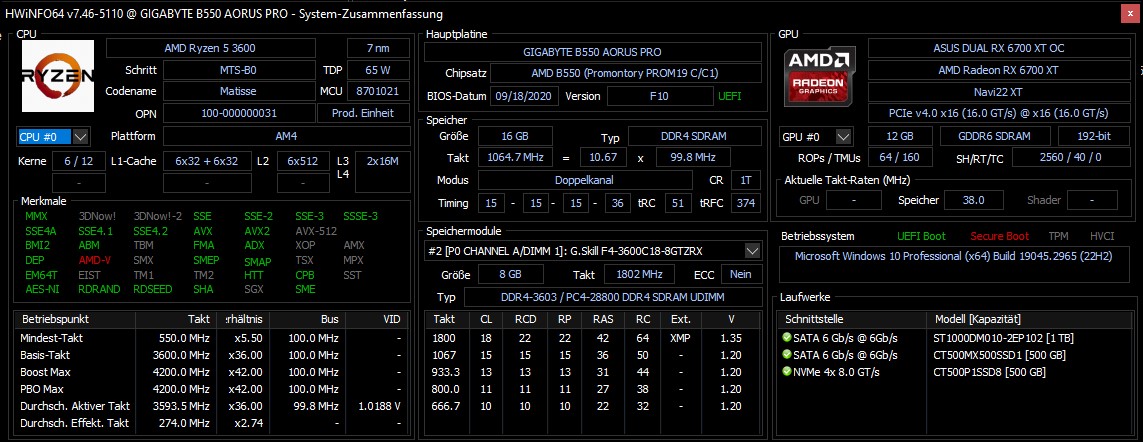Click the Modell [Kapazität] column header
The height and width of the screenshot is (442, 1143).
(x=1029, y=319)
